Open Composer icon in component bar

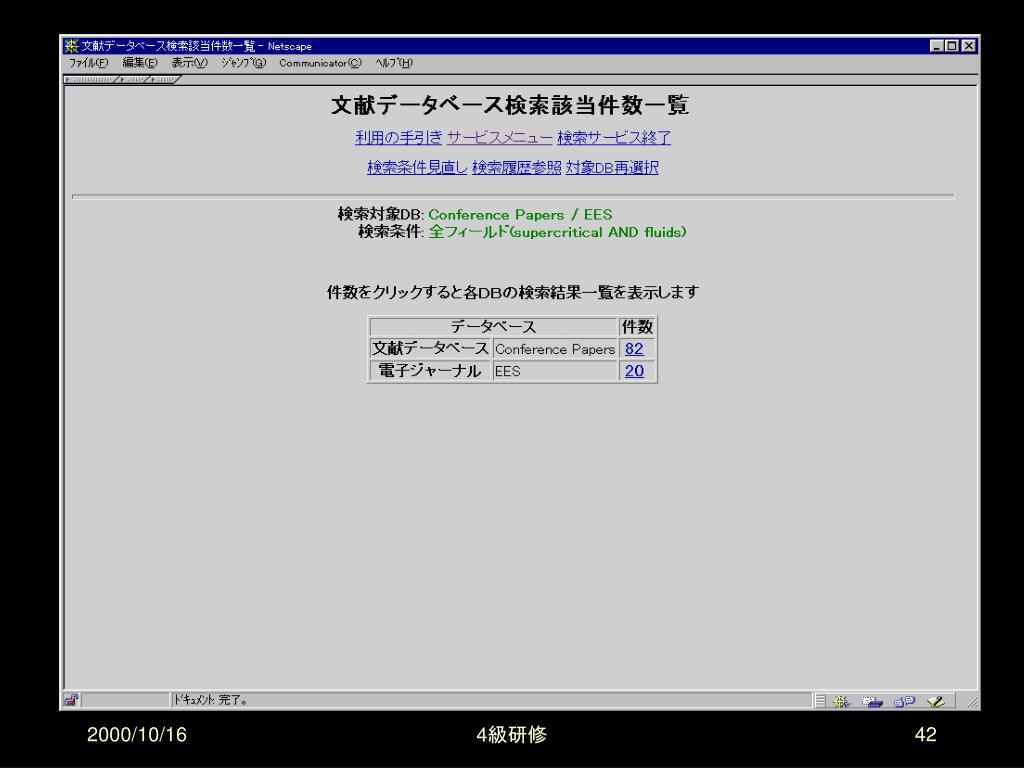pos(936,701)
